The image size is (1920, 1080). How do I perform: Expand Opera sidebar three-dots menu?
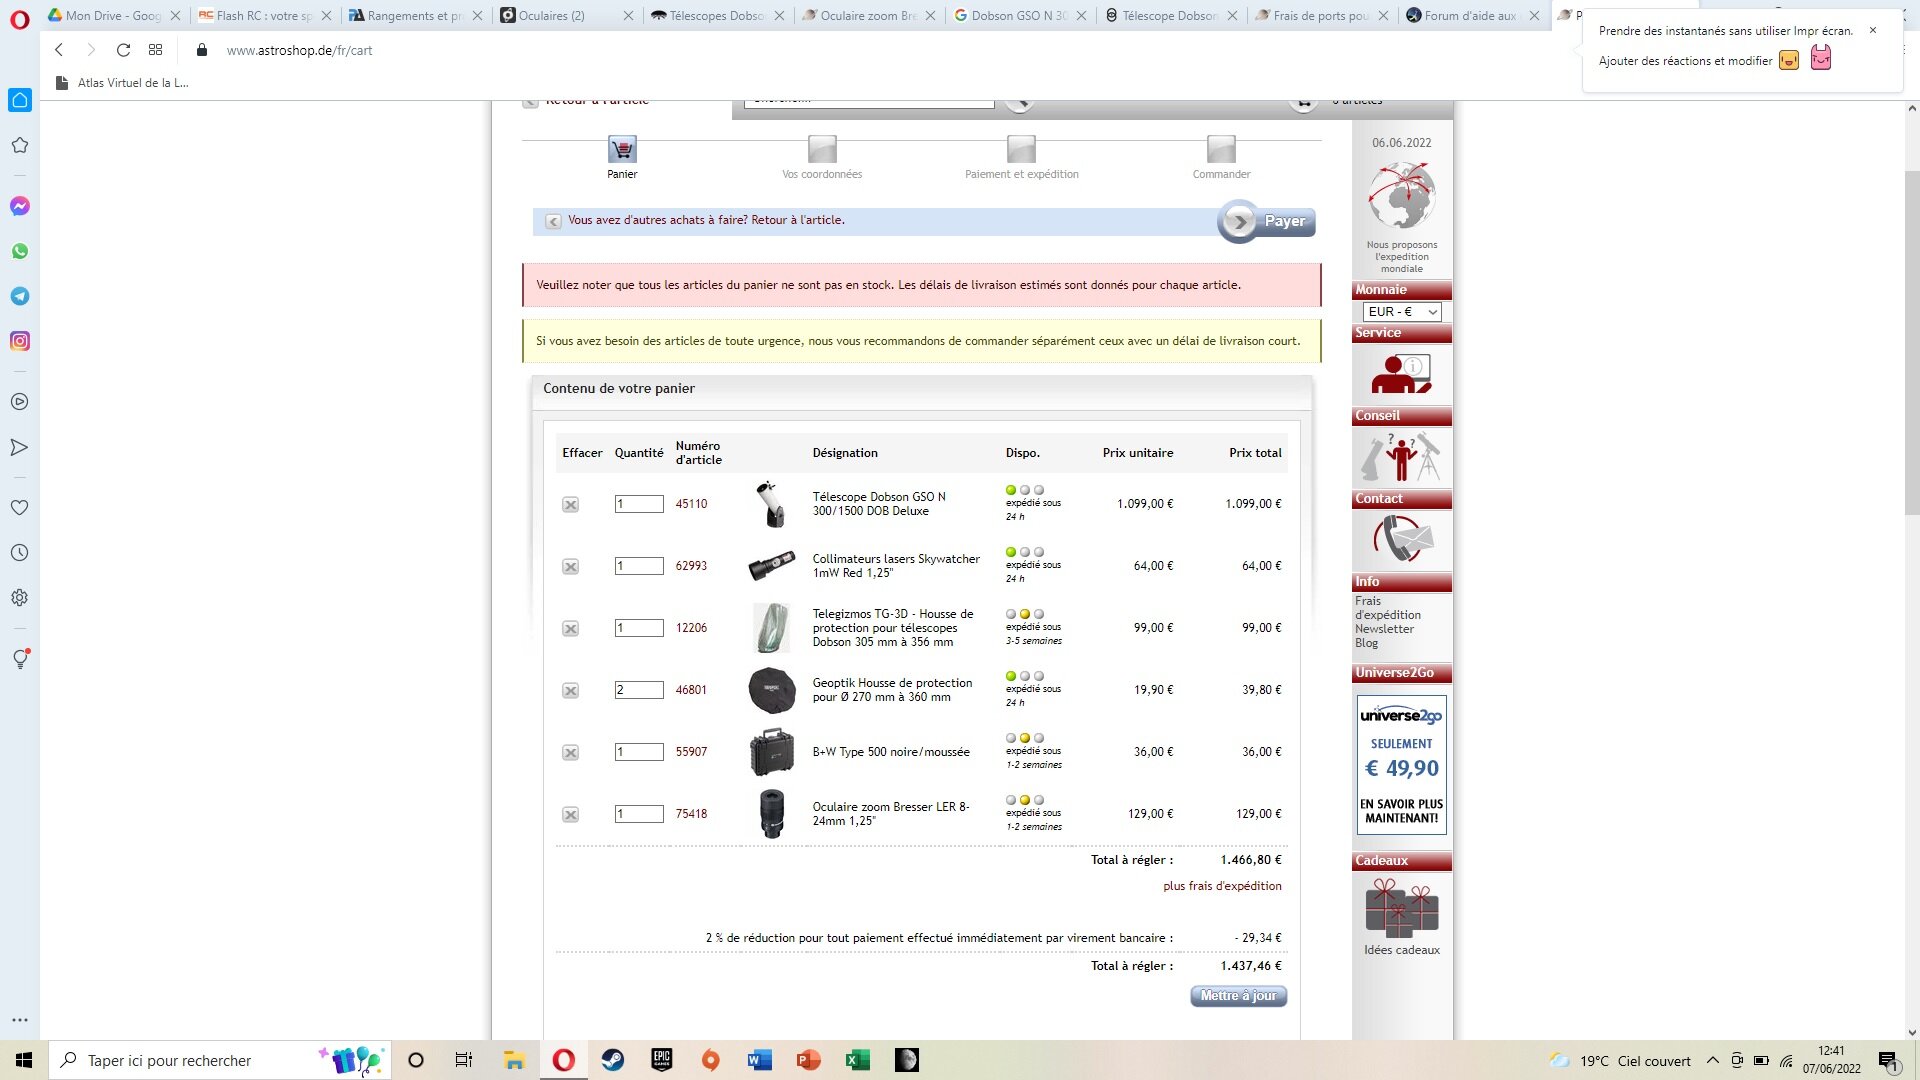(x=19, y=1020)
